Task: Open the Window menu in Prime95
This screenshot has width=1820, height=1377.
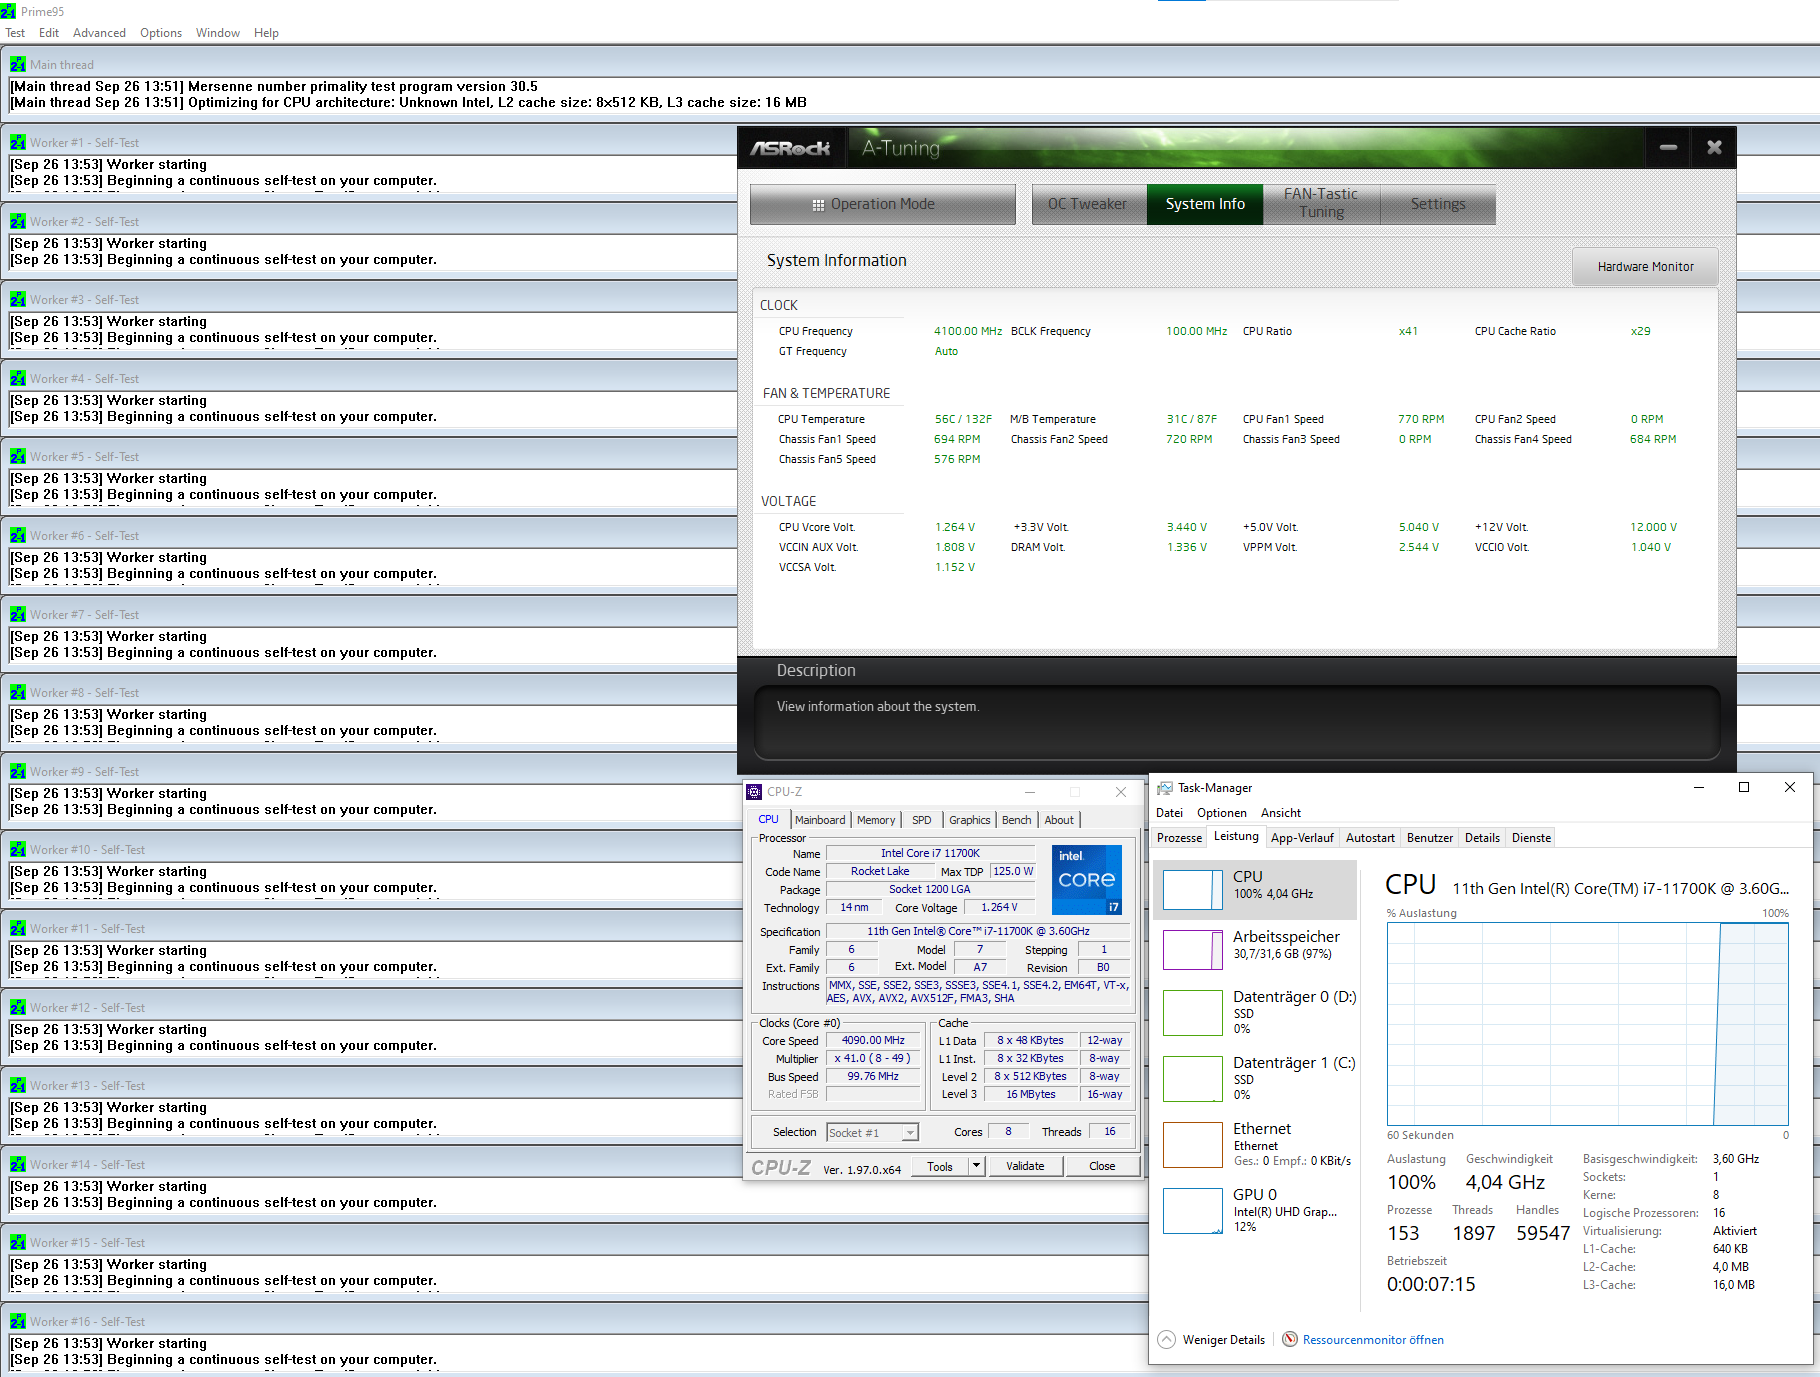Action: click(x=218, y=33)
